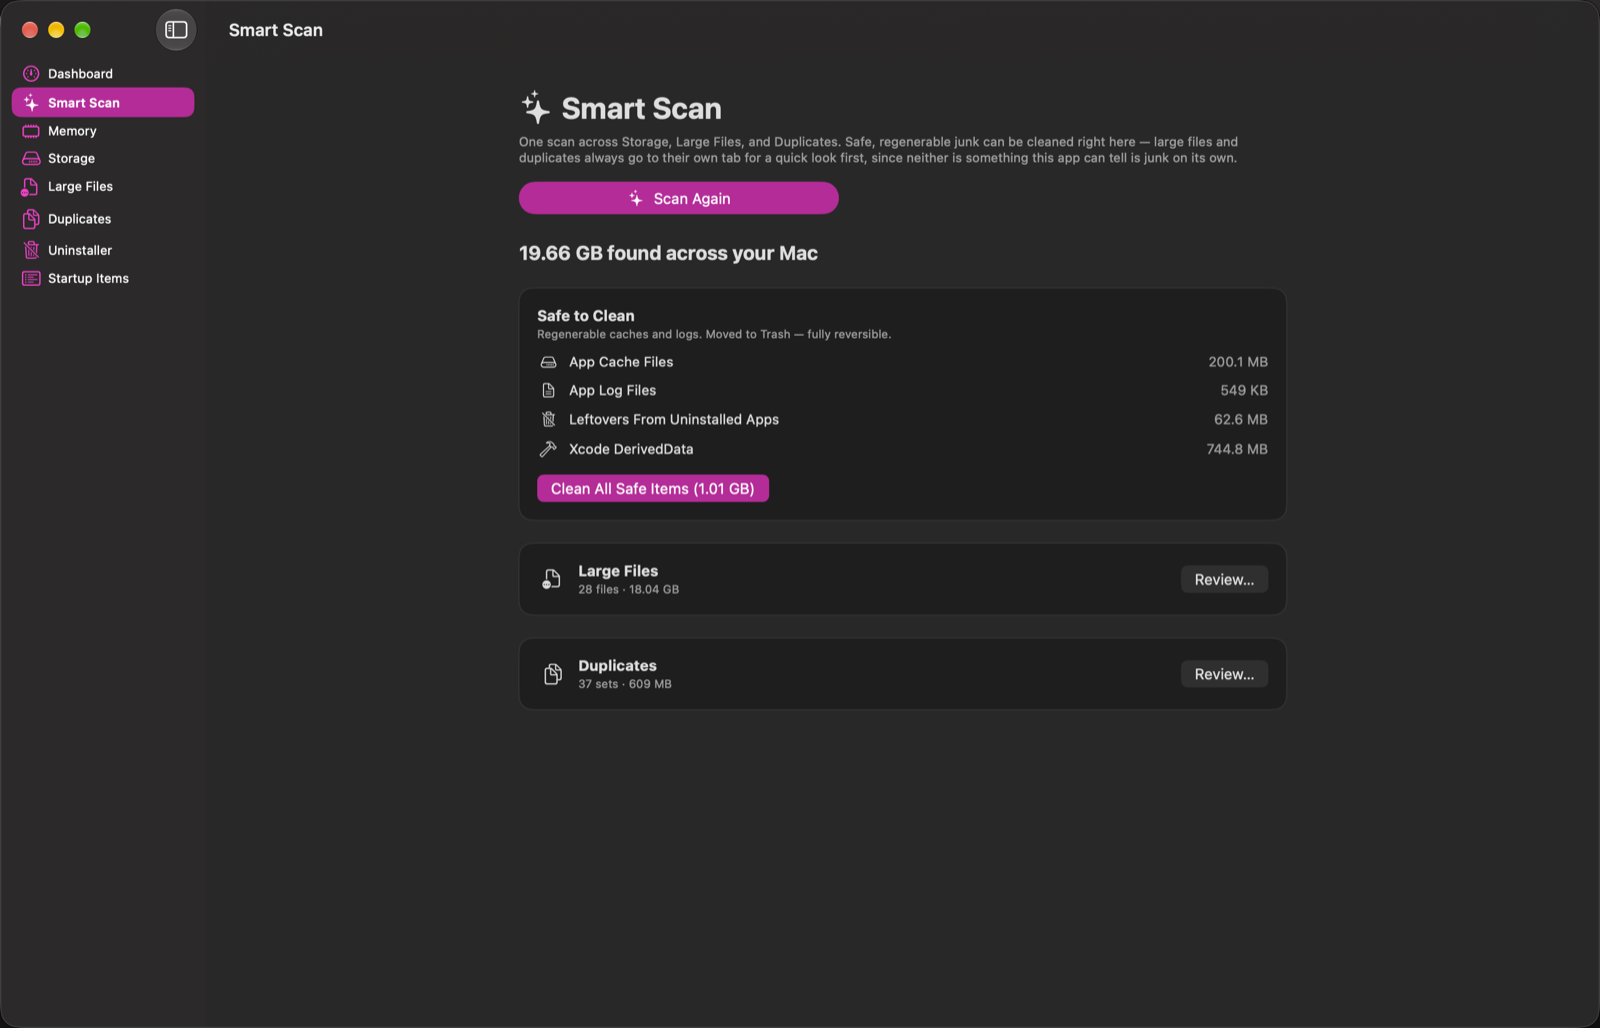Open the Uninstaller section
This screenshot has width=1600, height=1028.
(x=103, y=250)
